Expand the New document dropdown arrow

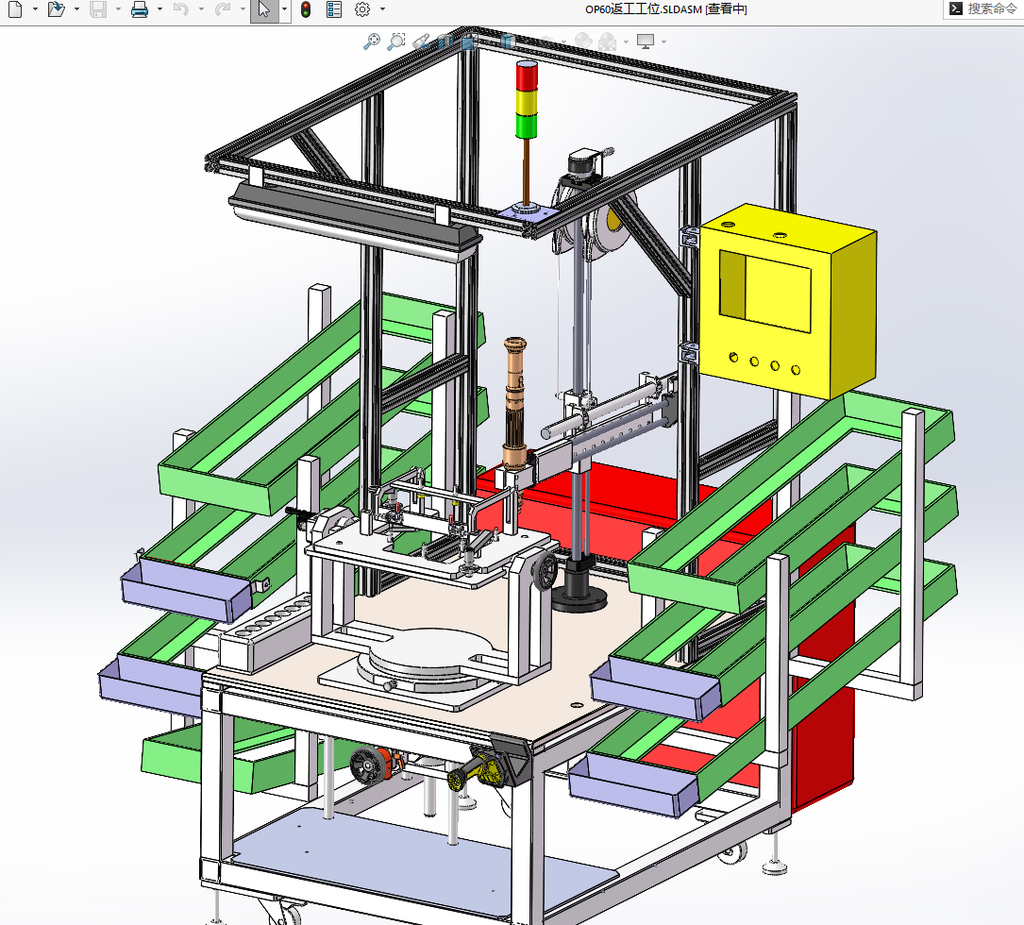click(35, 9)
